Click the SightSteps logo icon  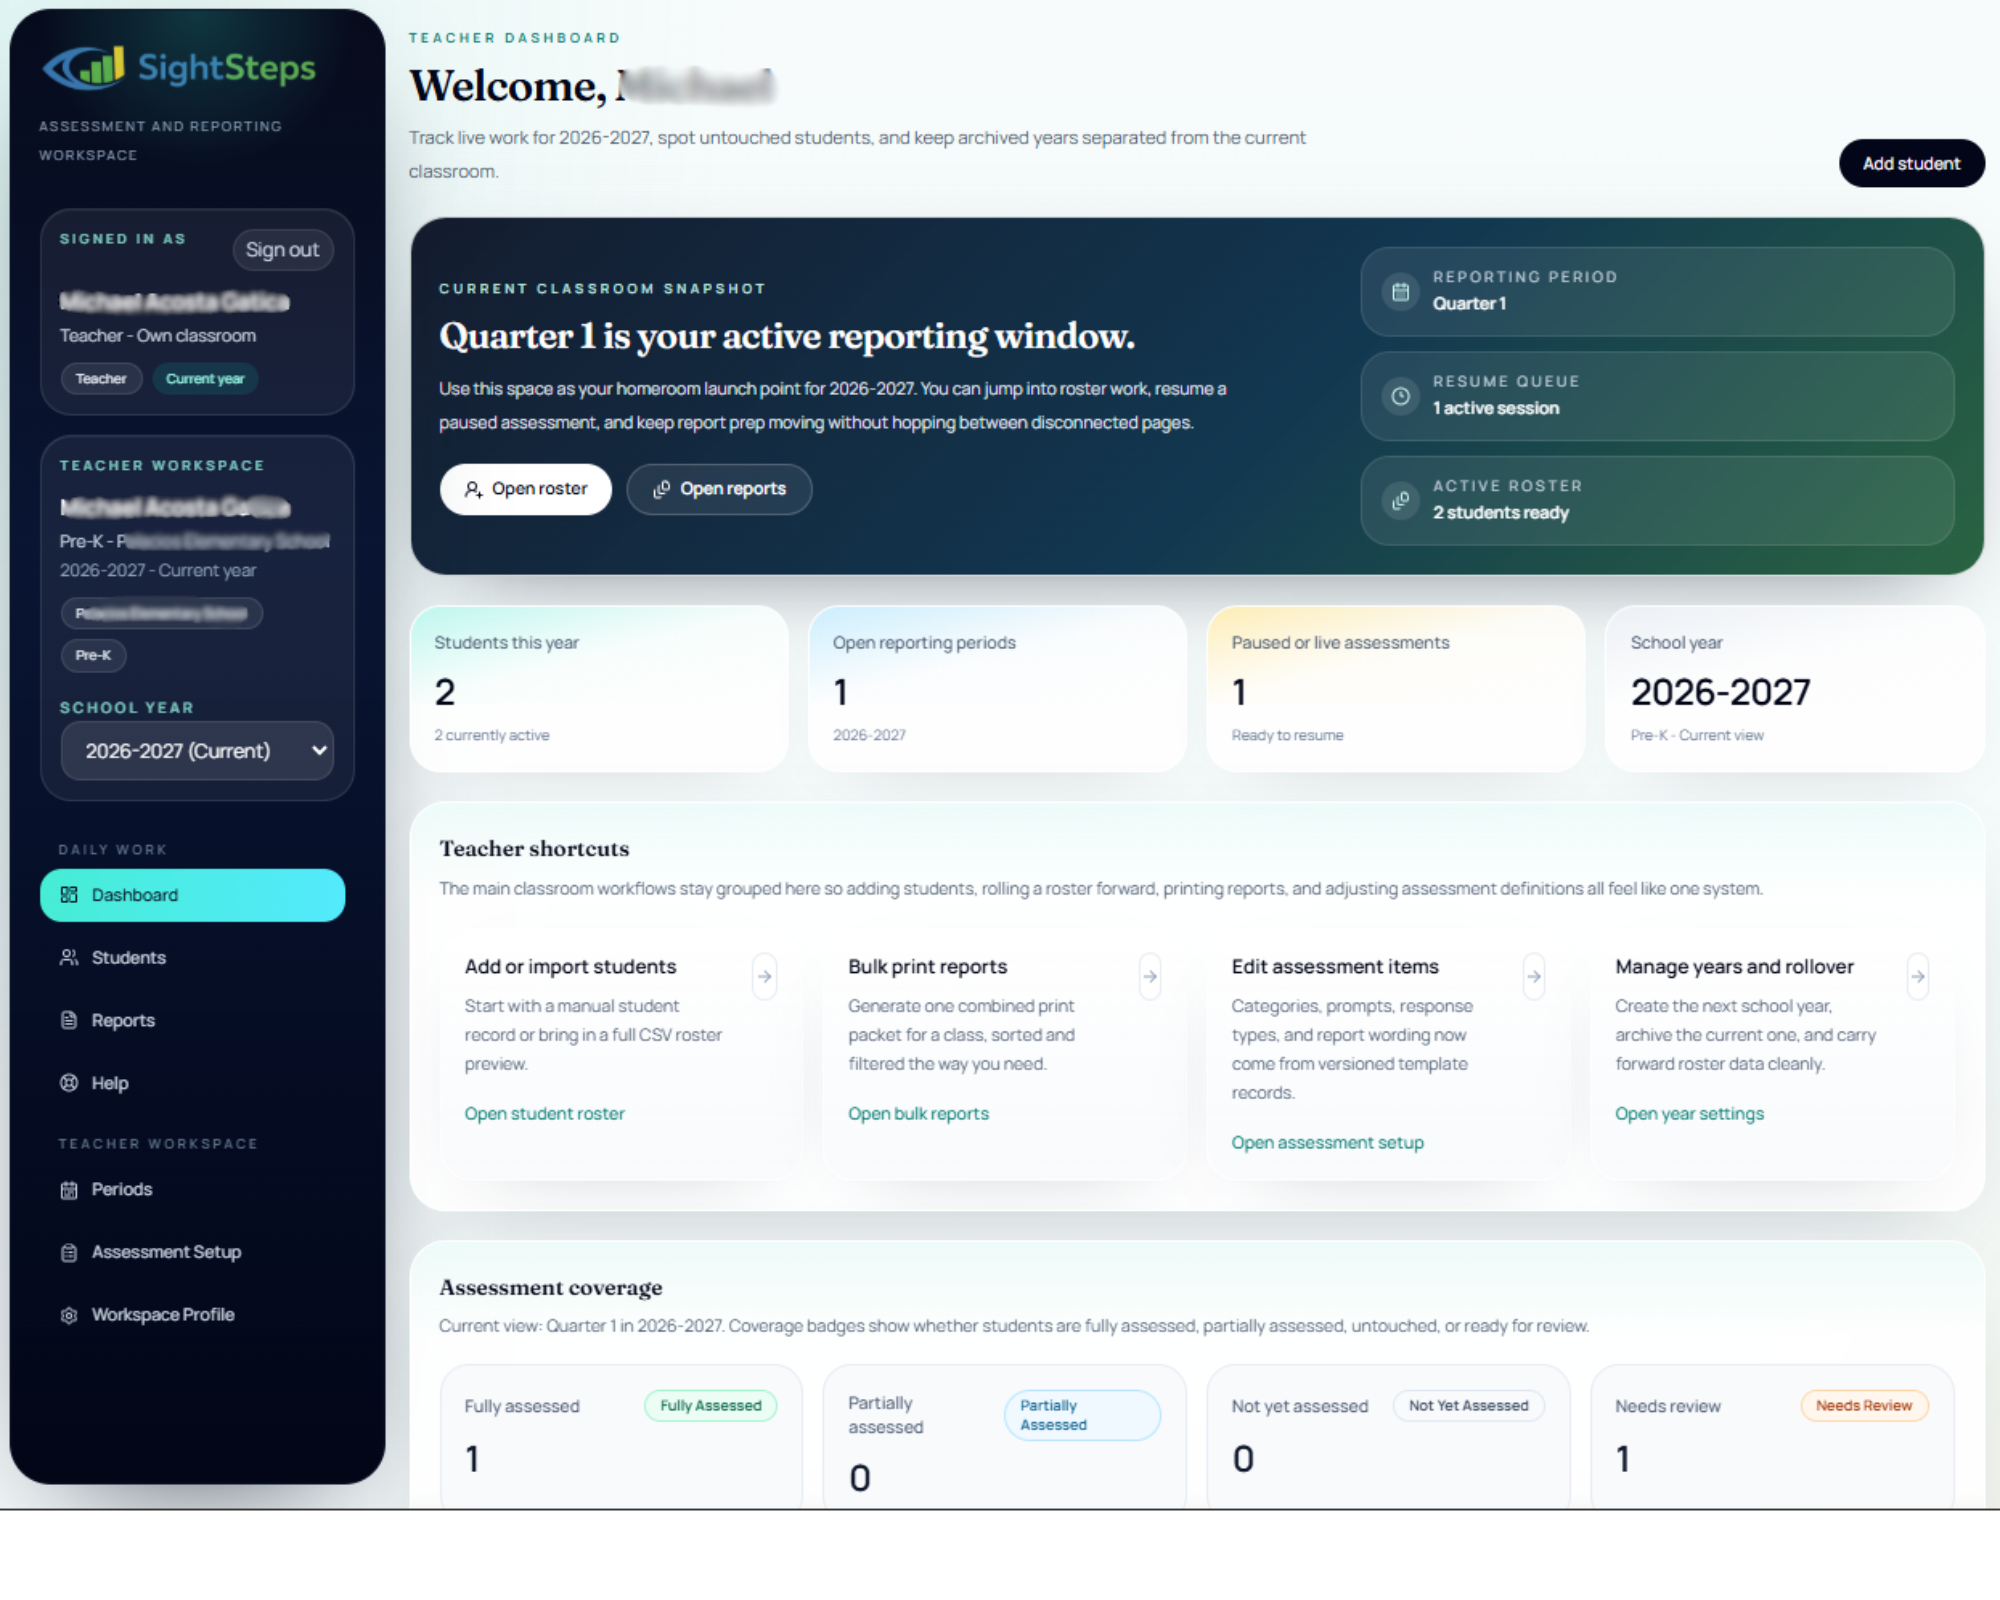point(85,67)
